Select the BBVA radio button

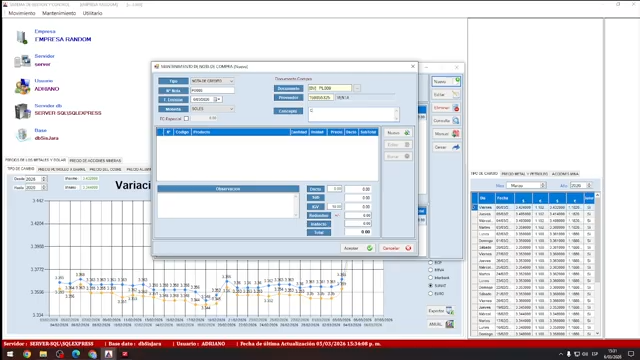point(430,270)
